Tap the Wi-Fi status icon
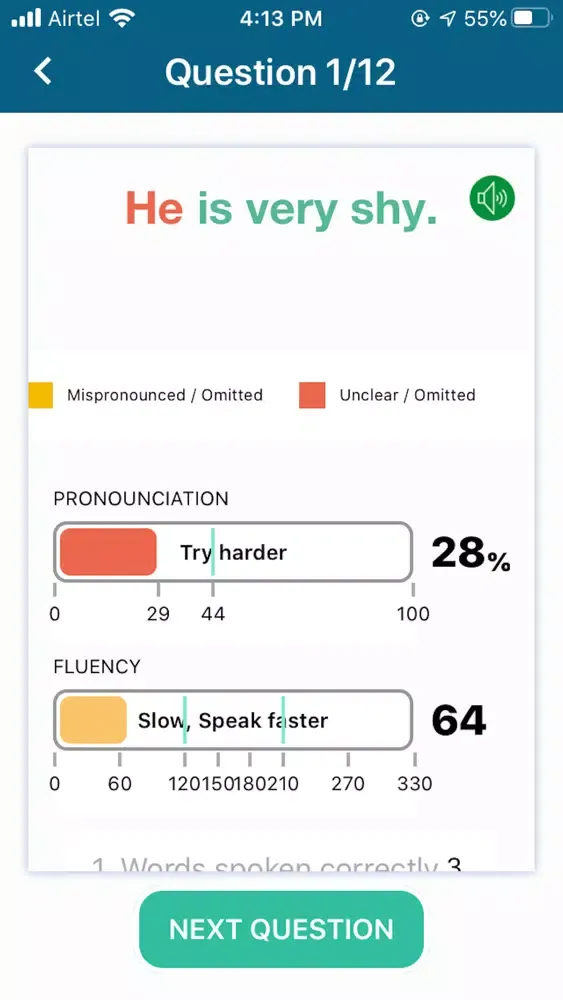563x1000 pixels. pos(121,18)
